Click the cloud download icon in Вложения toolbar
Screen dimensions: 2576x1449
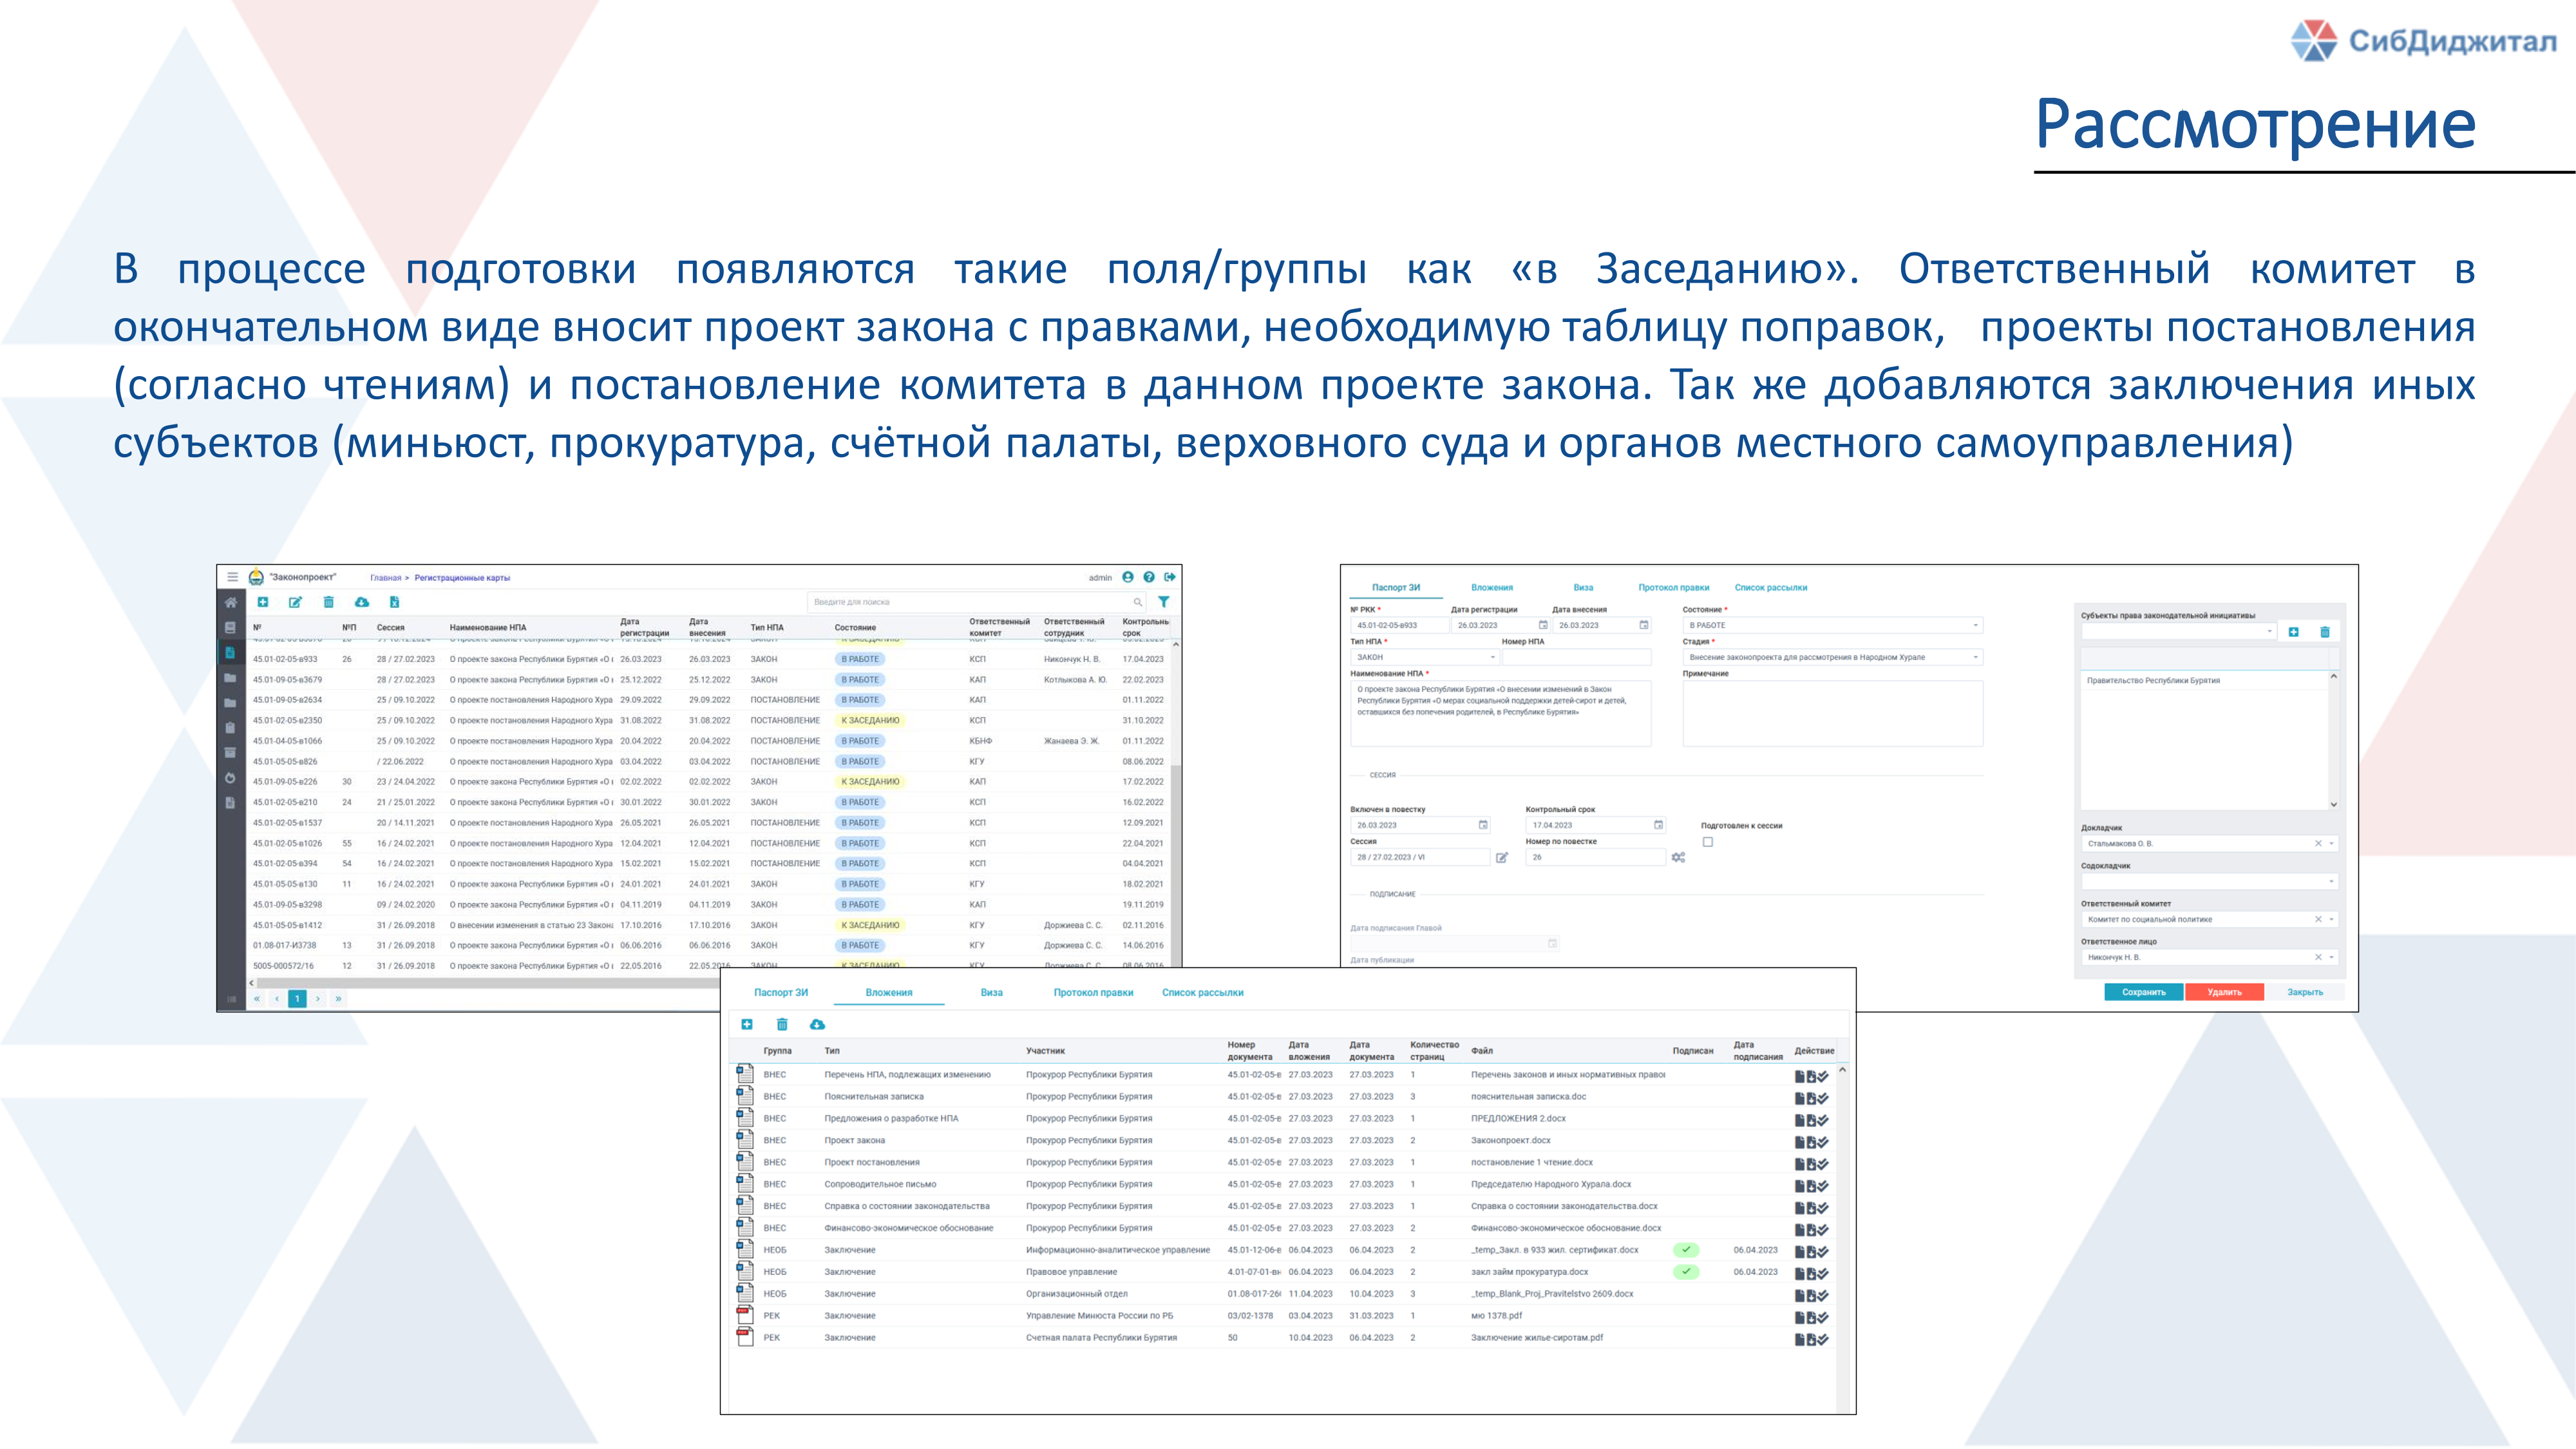[x=817, y=1024]
